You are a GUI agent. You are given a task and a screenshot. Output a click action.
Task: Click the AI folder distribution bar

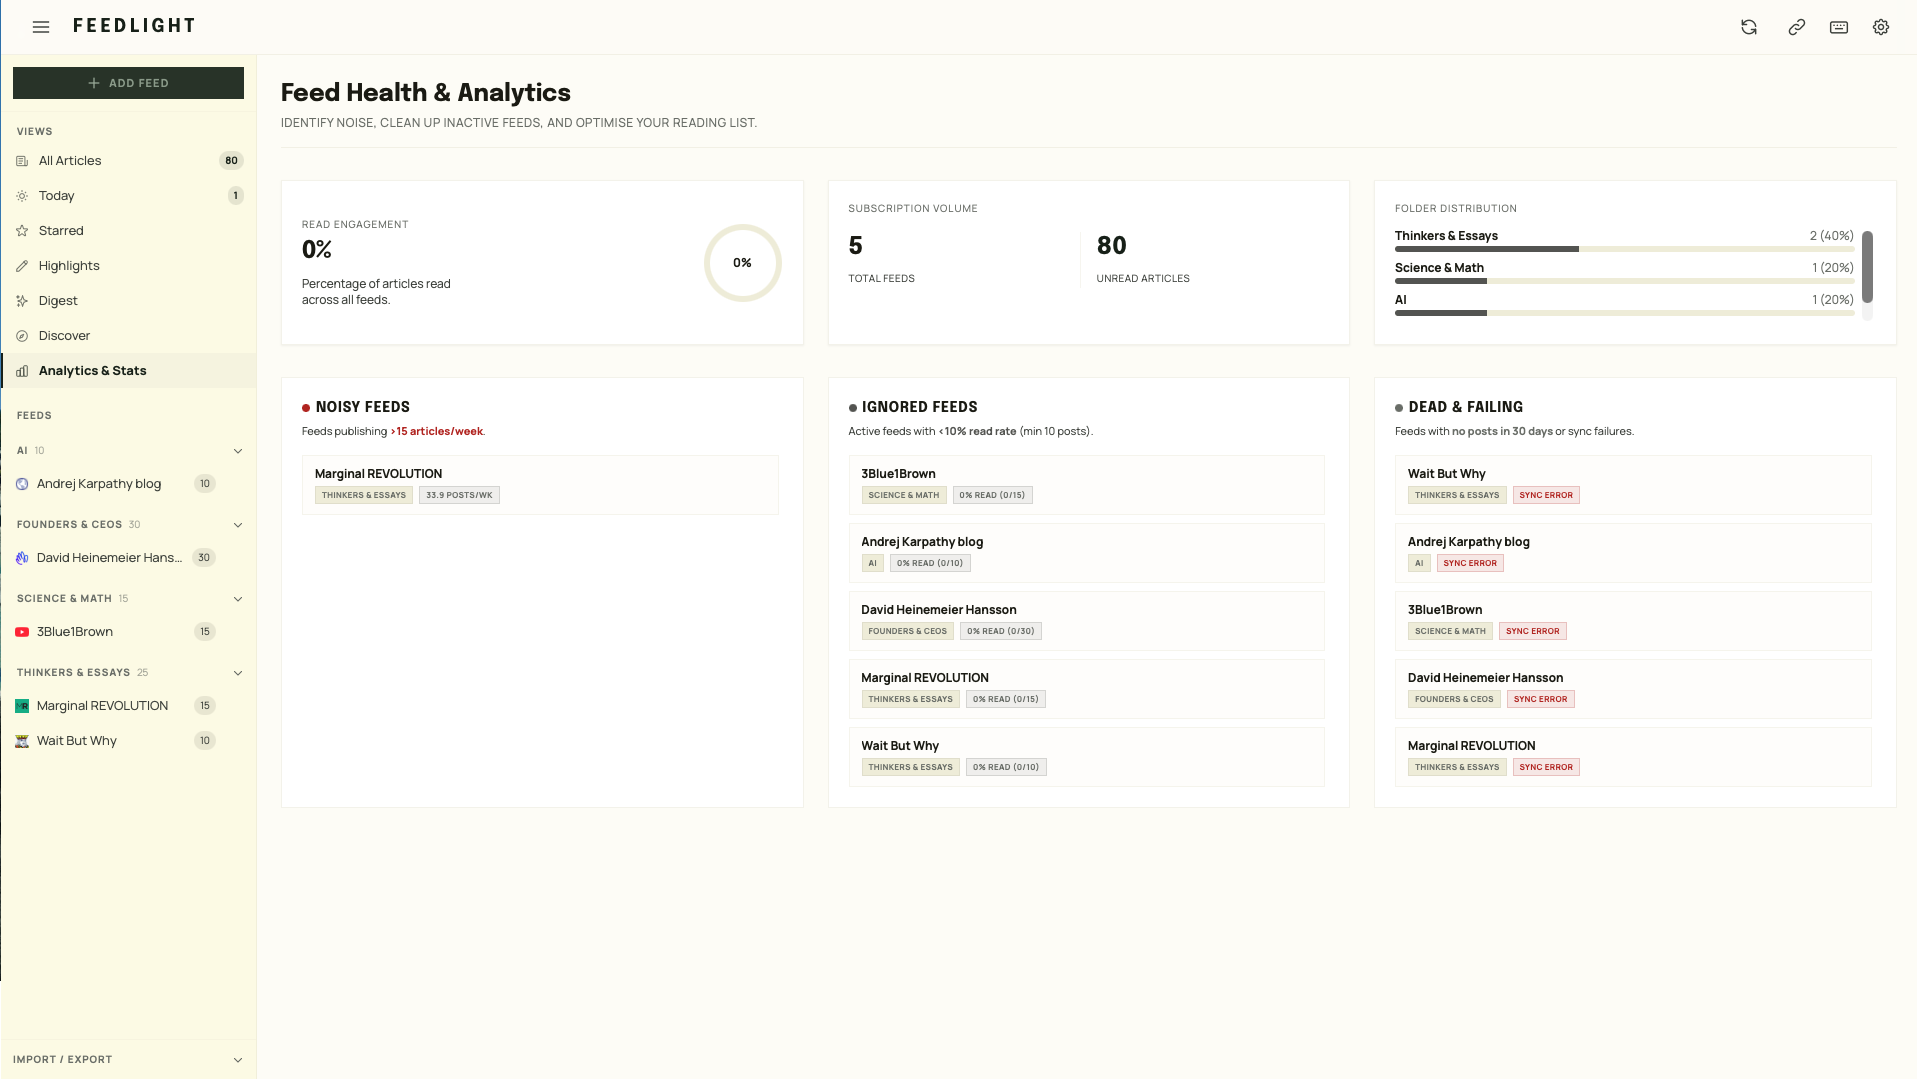(x=1624, y=313)
